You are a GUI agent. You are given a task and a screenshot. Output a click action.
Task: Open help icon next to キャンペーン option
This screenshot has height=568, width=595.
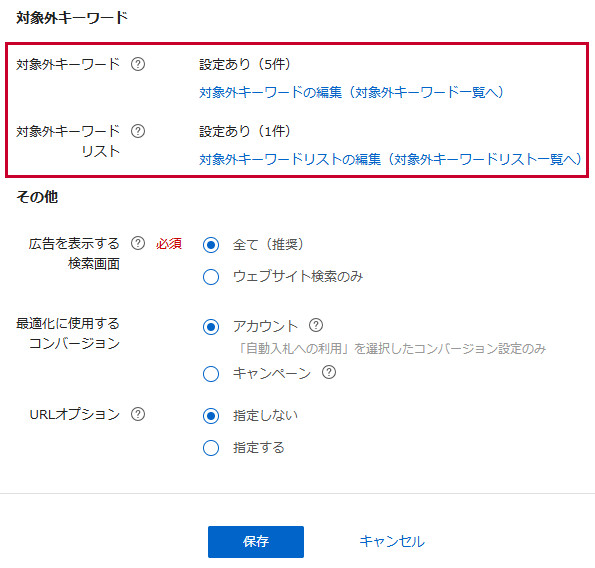point(329,372)
